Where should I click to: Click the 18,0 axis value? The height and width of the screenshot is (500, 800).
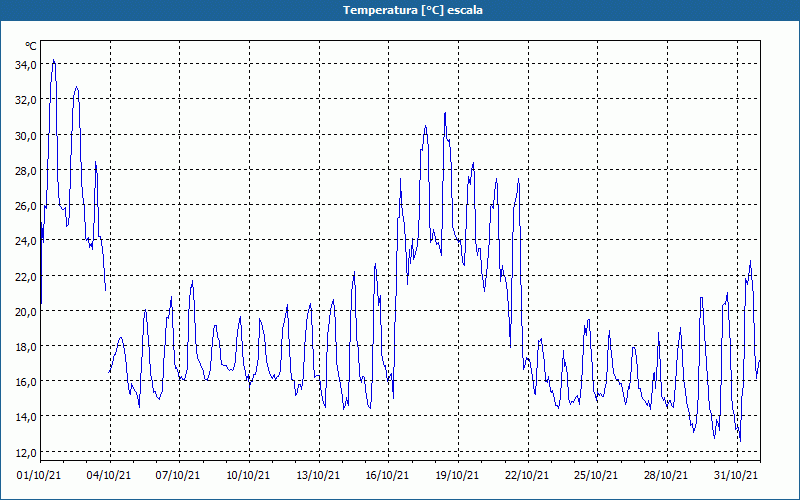click(x=26, y=347)
